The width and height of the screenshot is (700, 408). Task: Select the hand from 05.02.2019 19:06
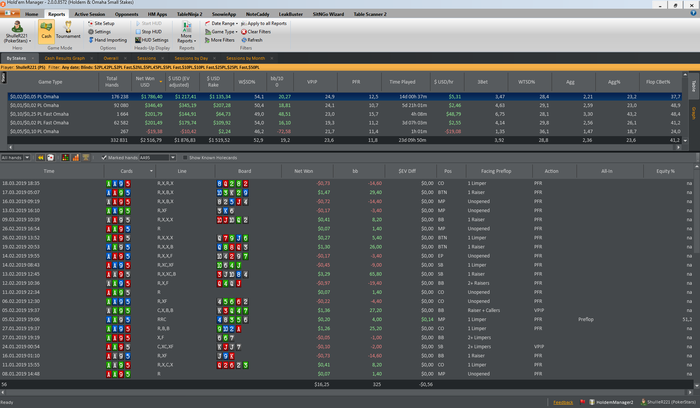(x=346, y=319)
